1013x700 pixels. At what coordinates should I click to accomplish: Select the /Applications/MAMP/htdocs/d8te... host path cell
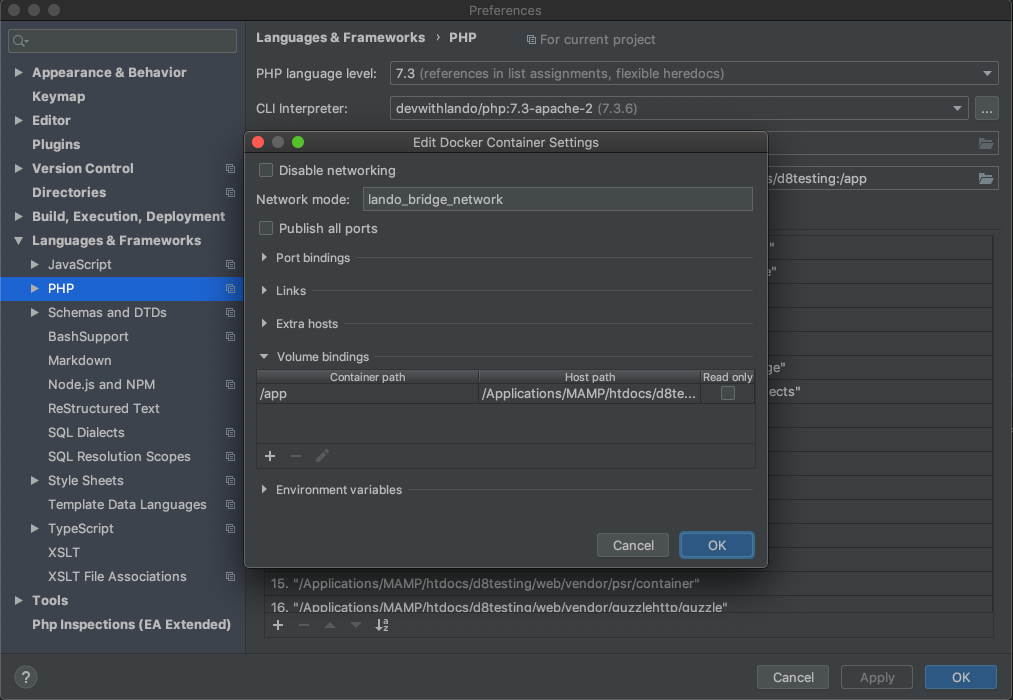coord(589,394)
